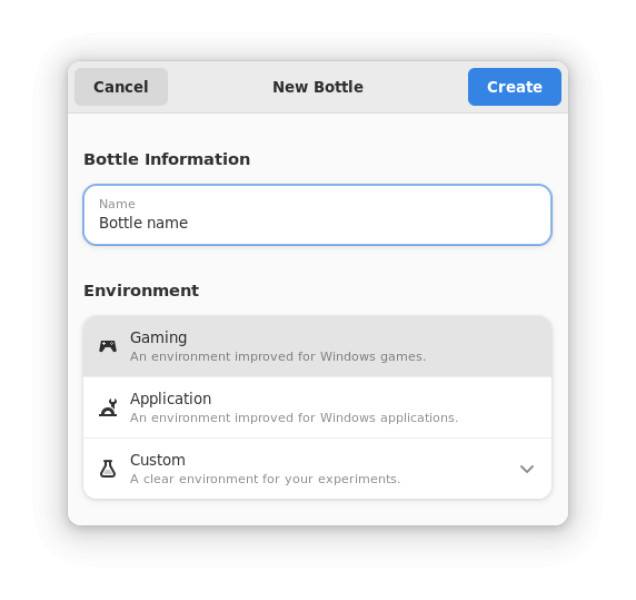Click the Gaming controller icon
Image resolution: width=636 pixels, height=600 pixels.
point(107,346)
